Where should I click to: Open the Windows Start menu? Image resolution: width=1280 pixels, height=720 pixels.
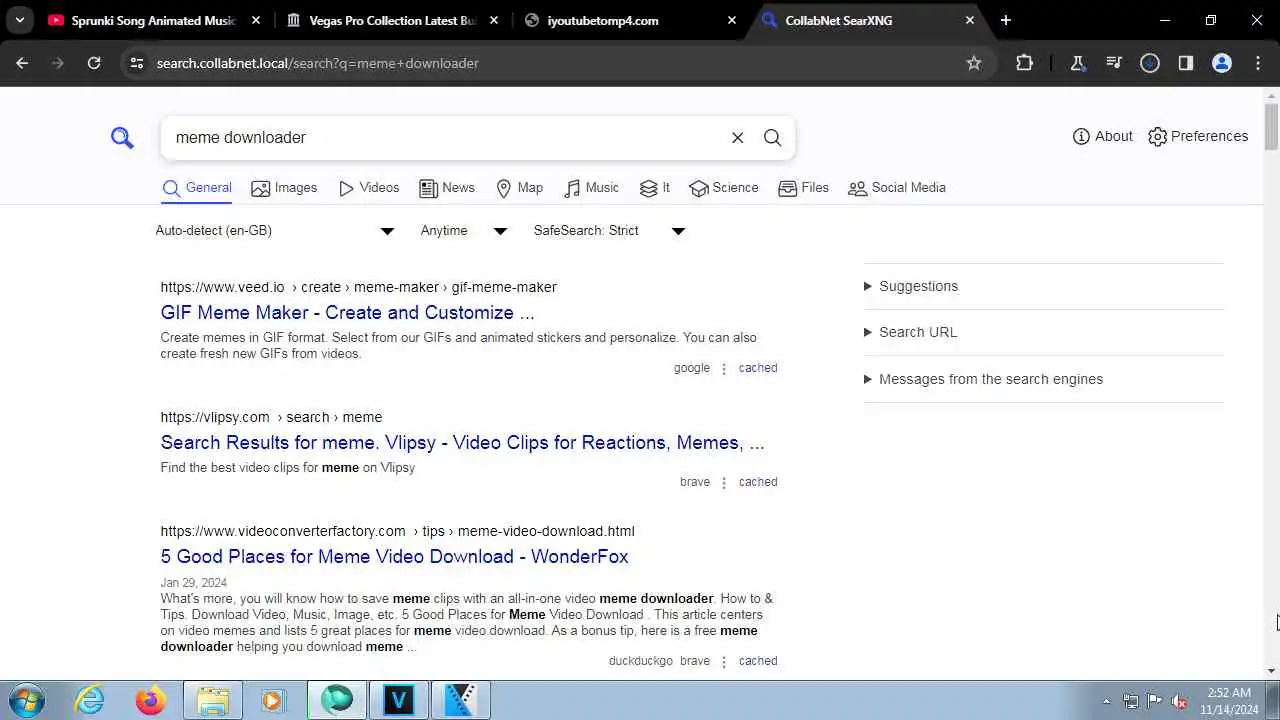26,700
